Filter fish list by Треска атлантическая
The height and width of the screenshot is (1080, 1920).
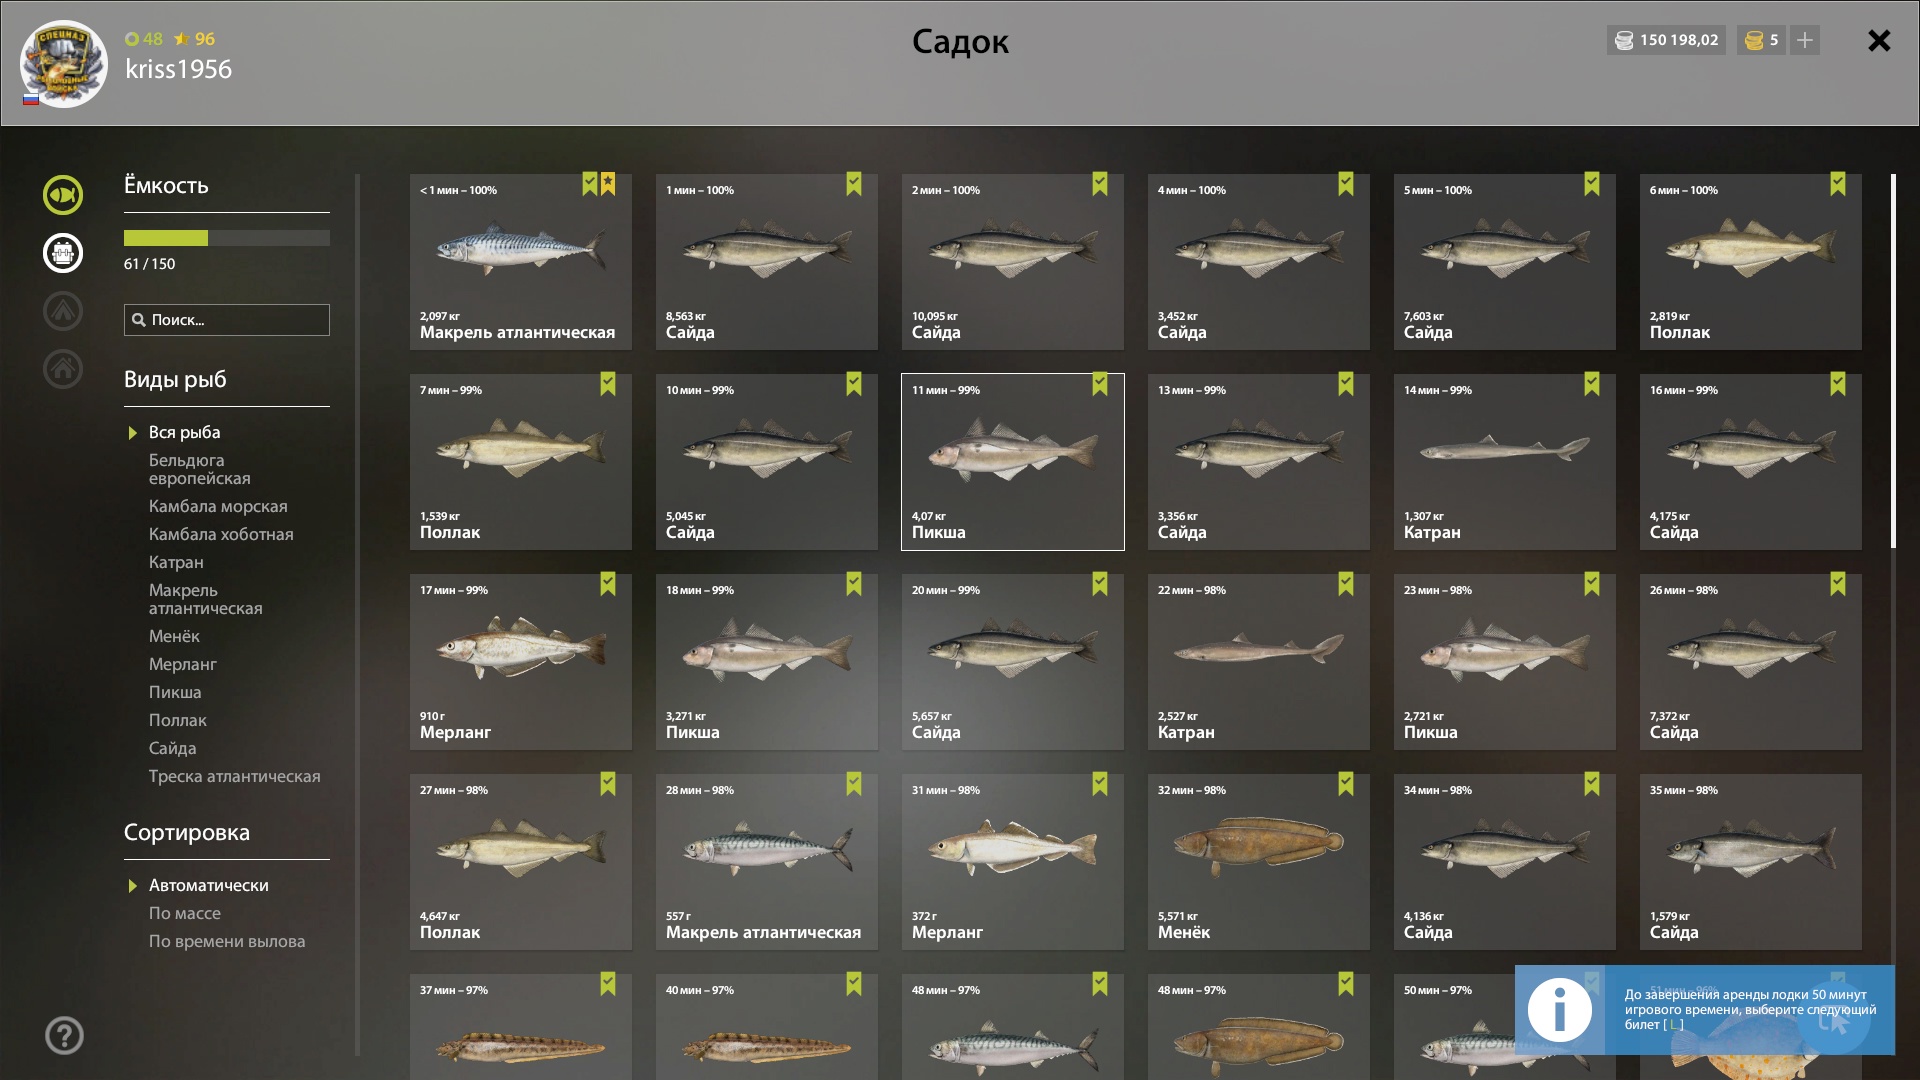click(235, 776)
